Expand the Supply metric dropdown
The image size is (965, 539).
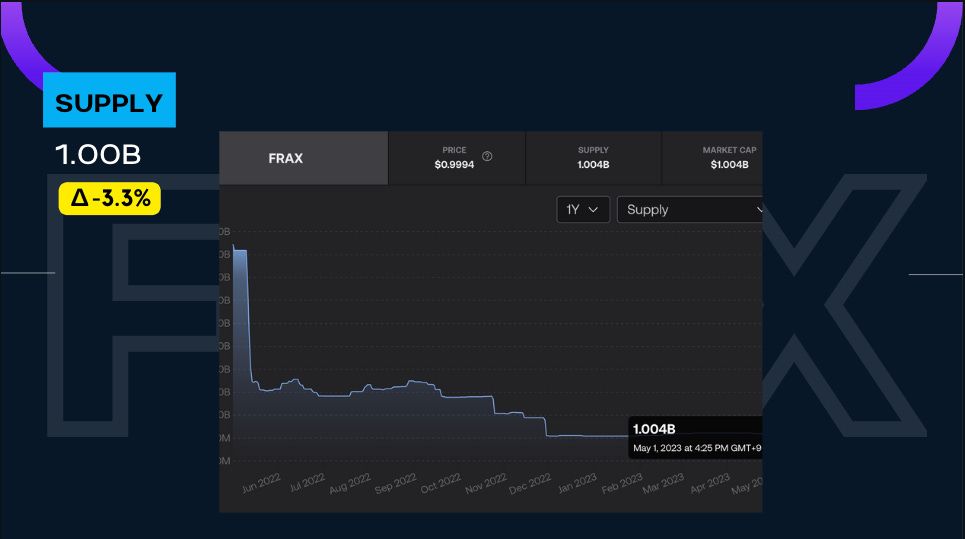(690, 209)
